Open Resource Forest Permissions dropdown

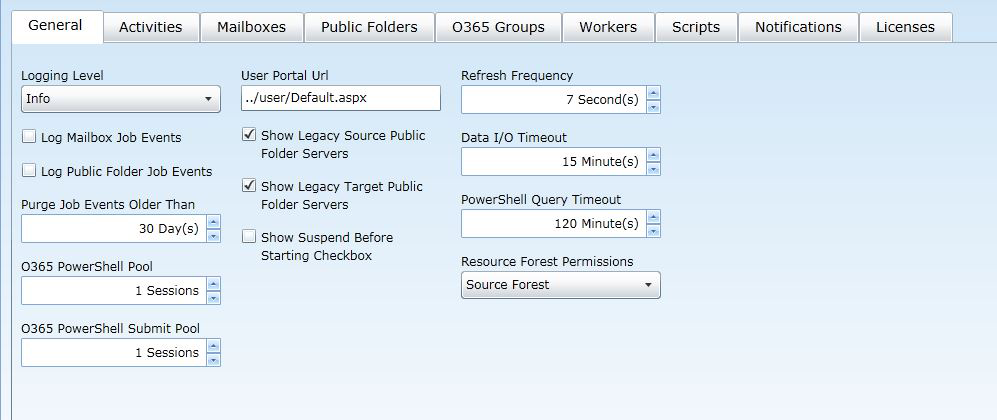[560, 285]
